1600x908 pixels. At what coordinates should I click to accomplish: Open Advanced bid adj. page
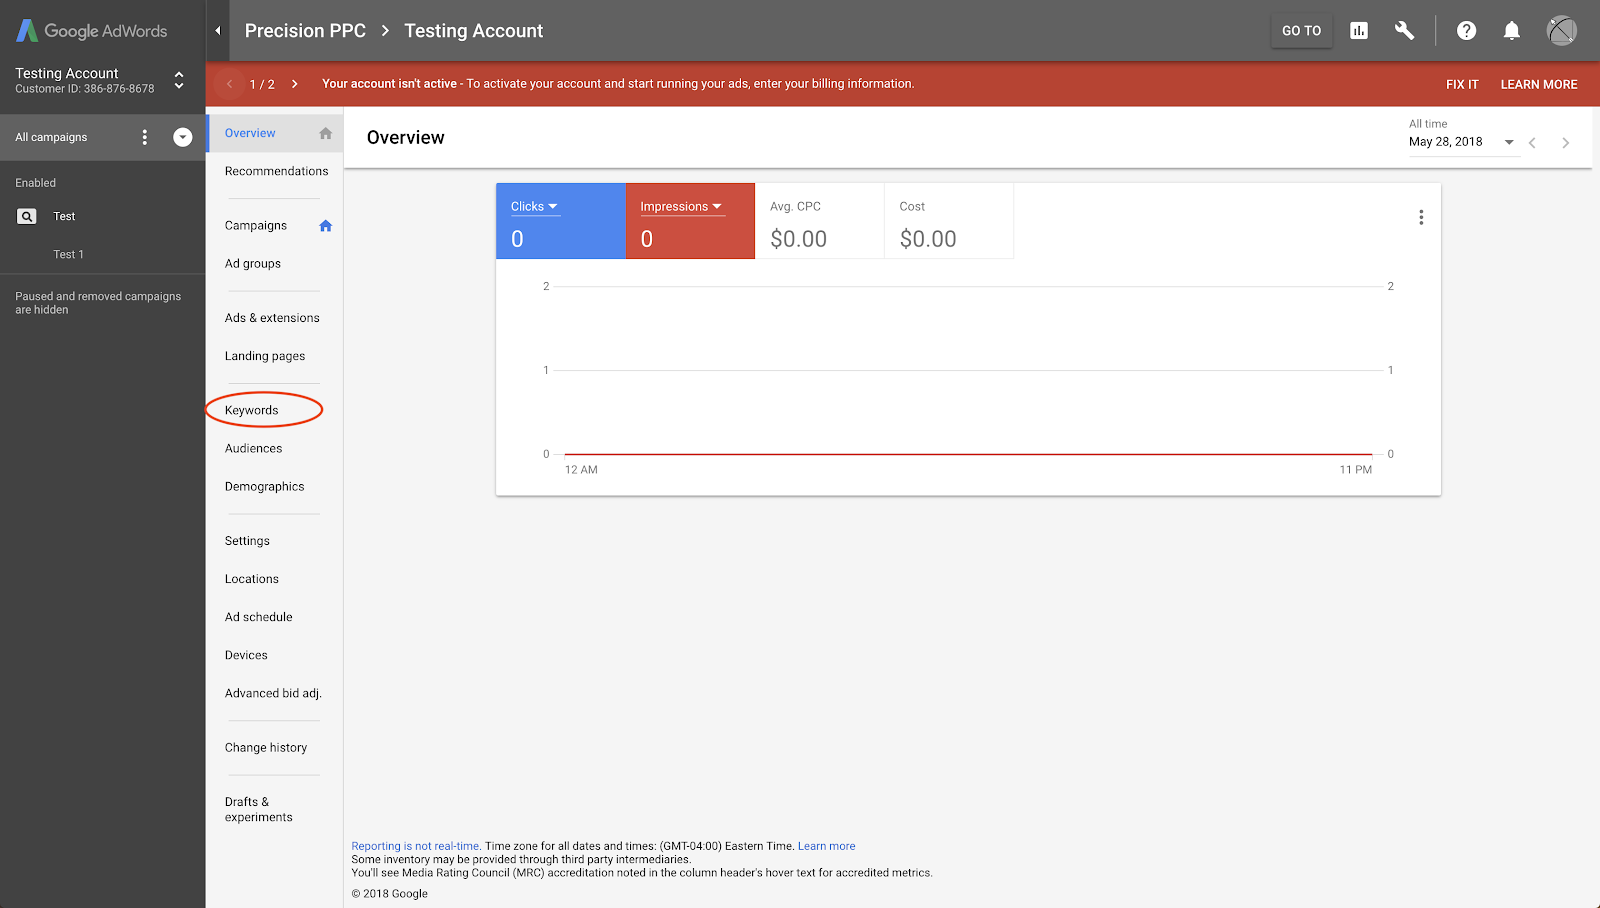click(x=275, y=693)
